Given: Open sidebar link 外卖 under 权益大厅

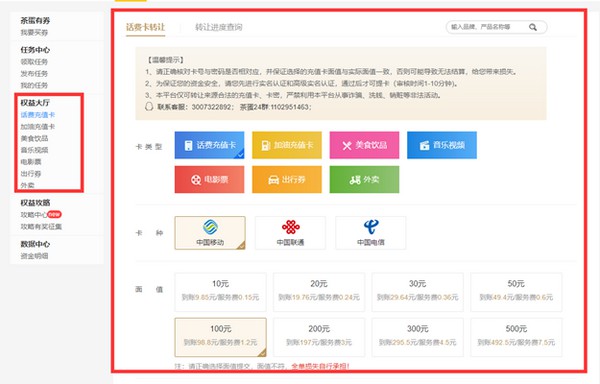Looking at the screenshot, I should [x=27, y=185].
